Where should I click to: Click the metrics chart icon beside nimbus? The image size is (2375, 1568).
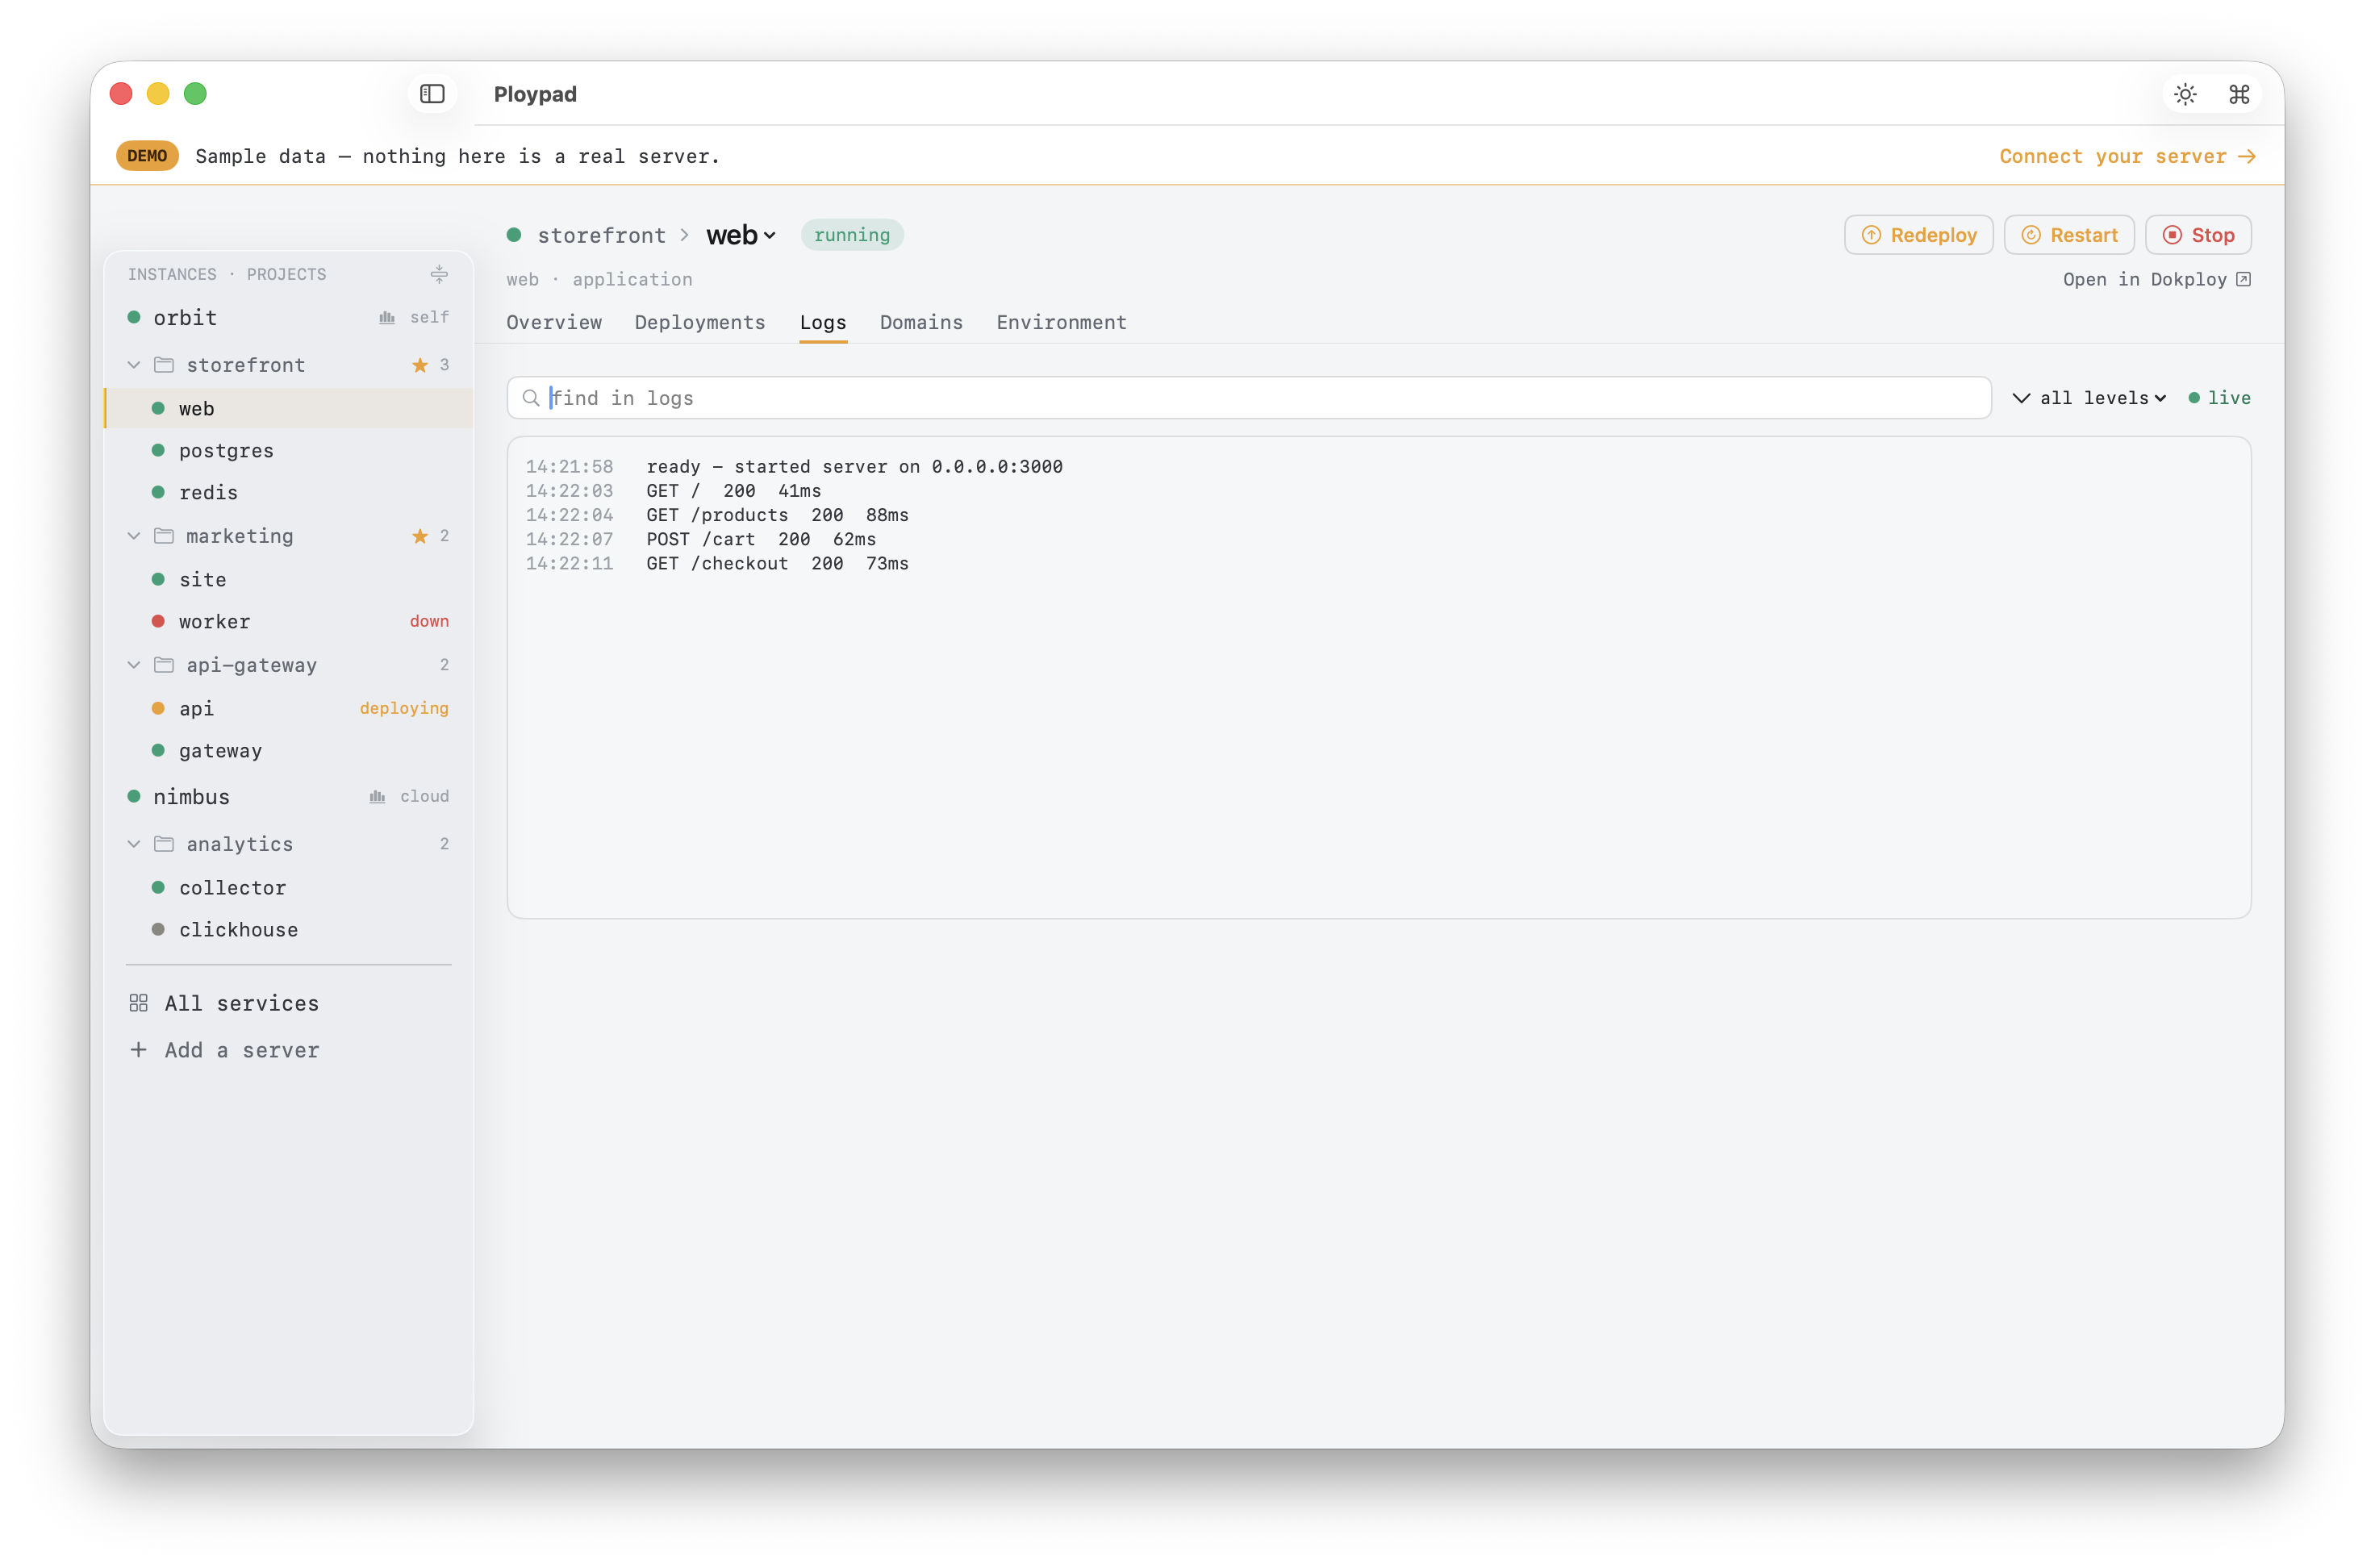[377, 797]
